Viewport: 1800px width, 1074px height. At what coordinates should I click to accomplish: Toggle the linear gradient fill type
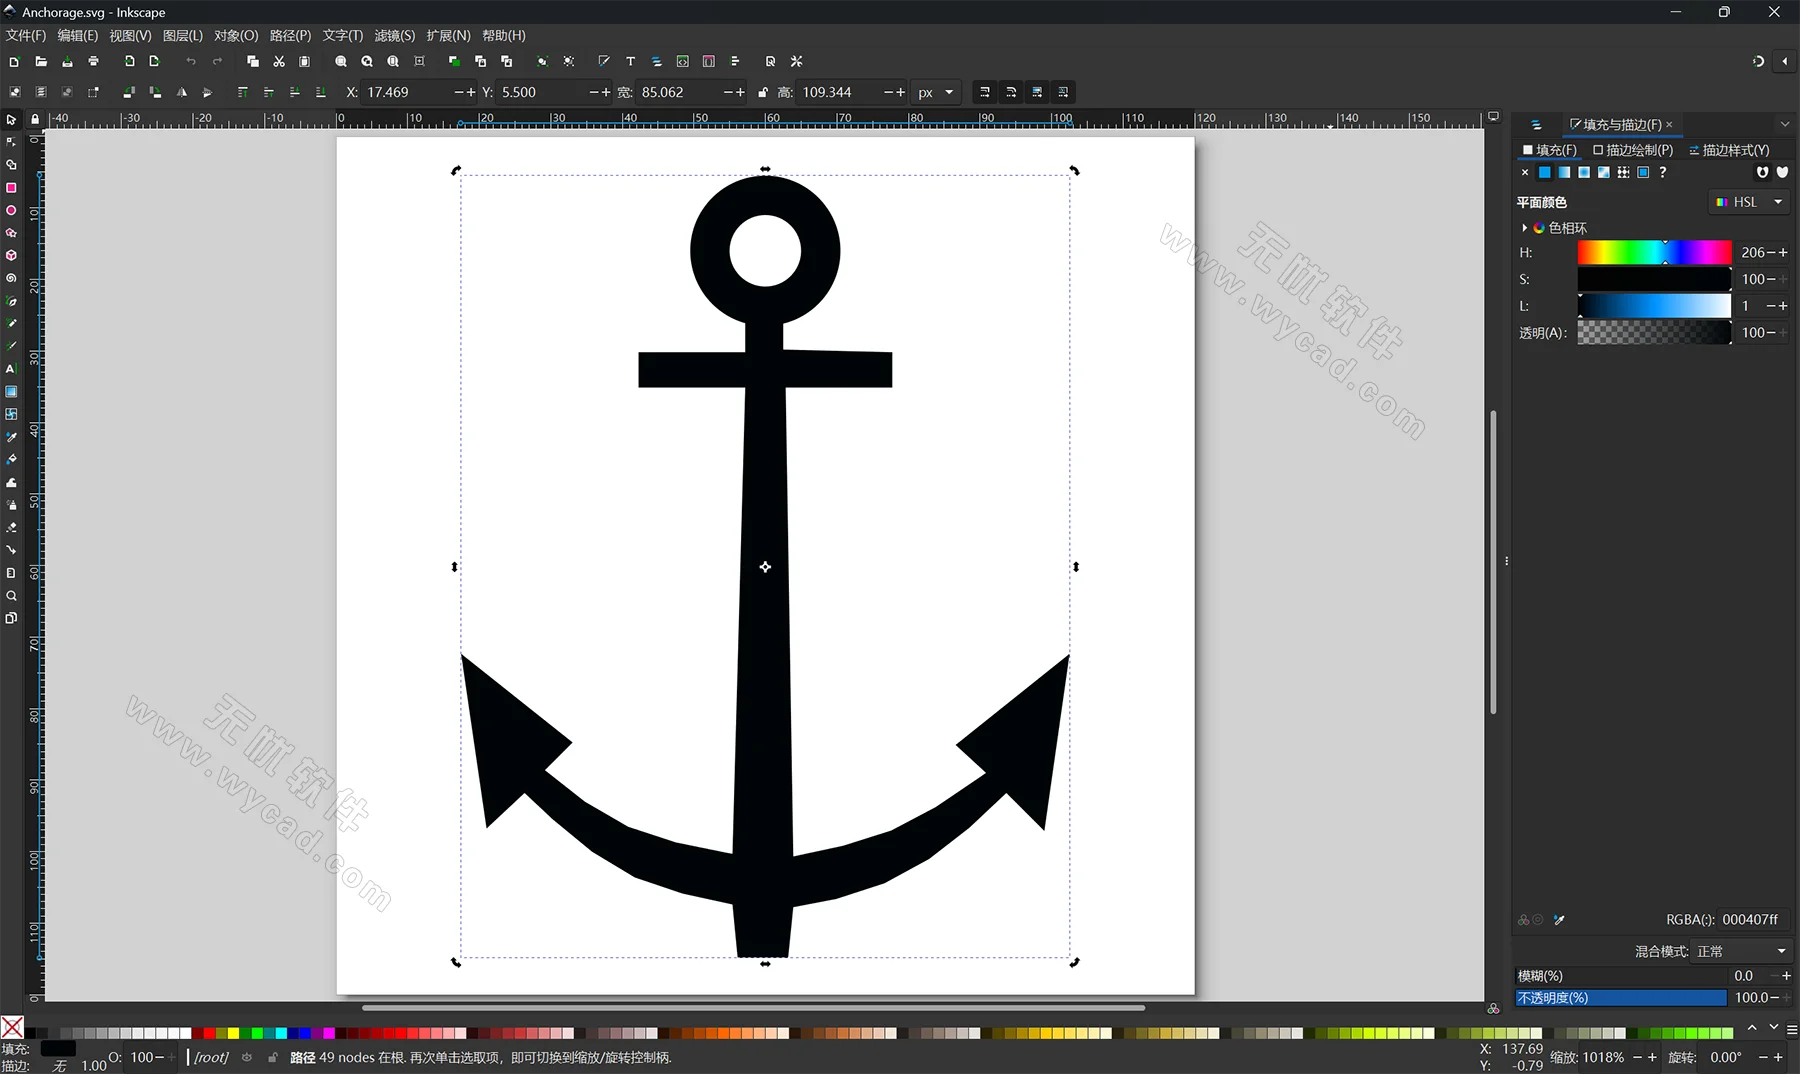click(1563, 172)
